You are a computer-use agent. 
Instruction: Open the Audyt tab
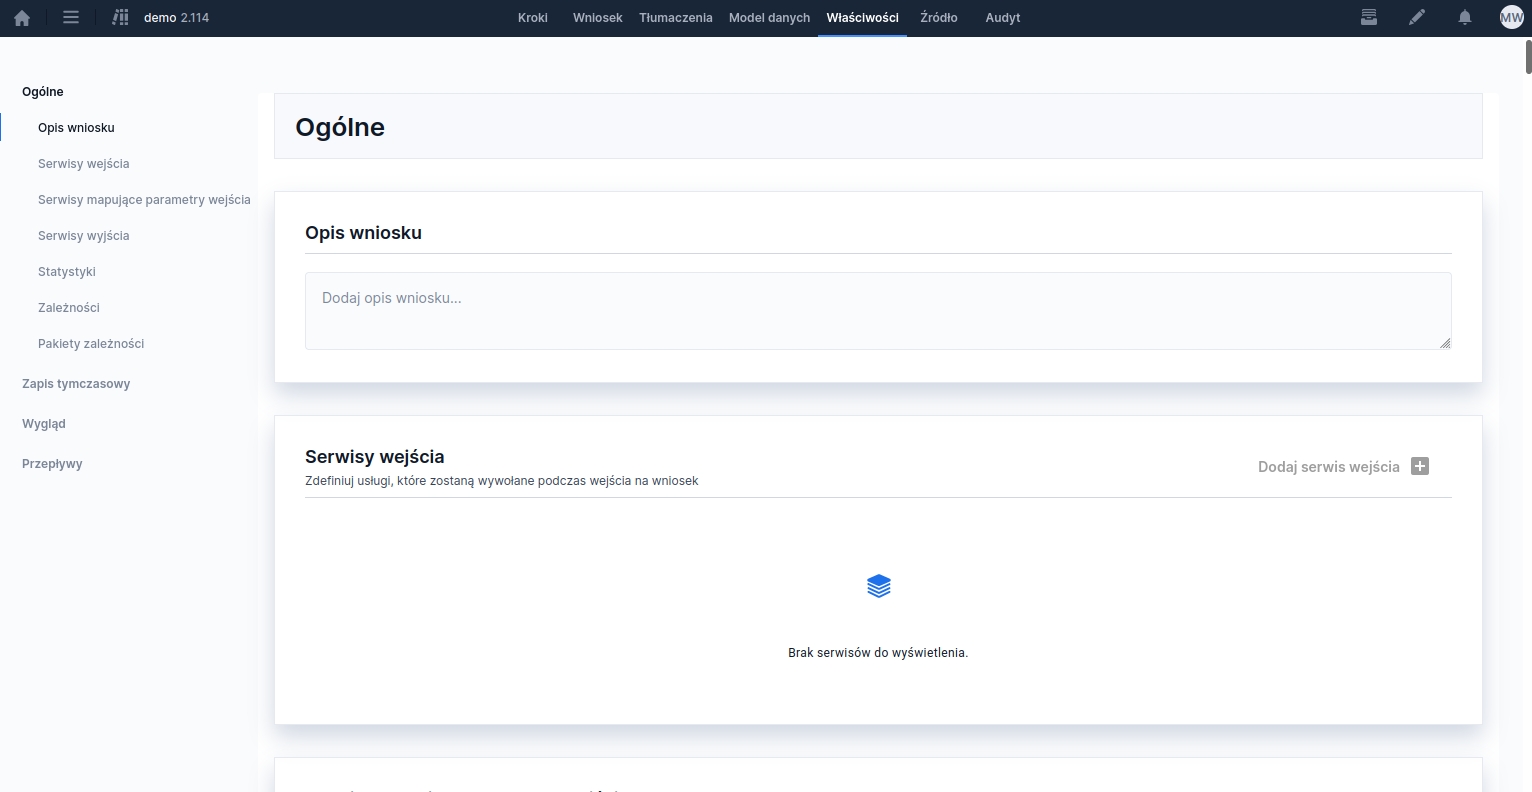[x=1002, y=18]
